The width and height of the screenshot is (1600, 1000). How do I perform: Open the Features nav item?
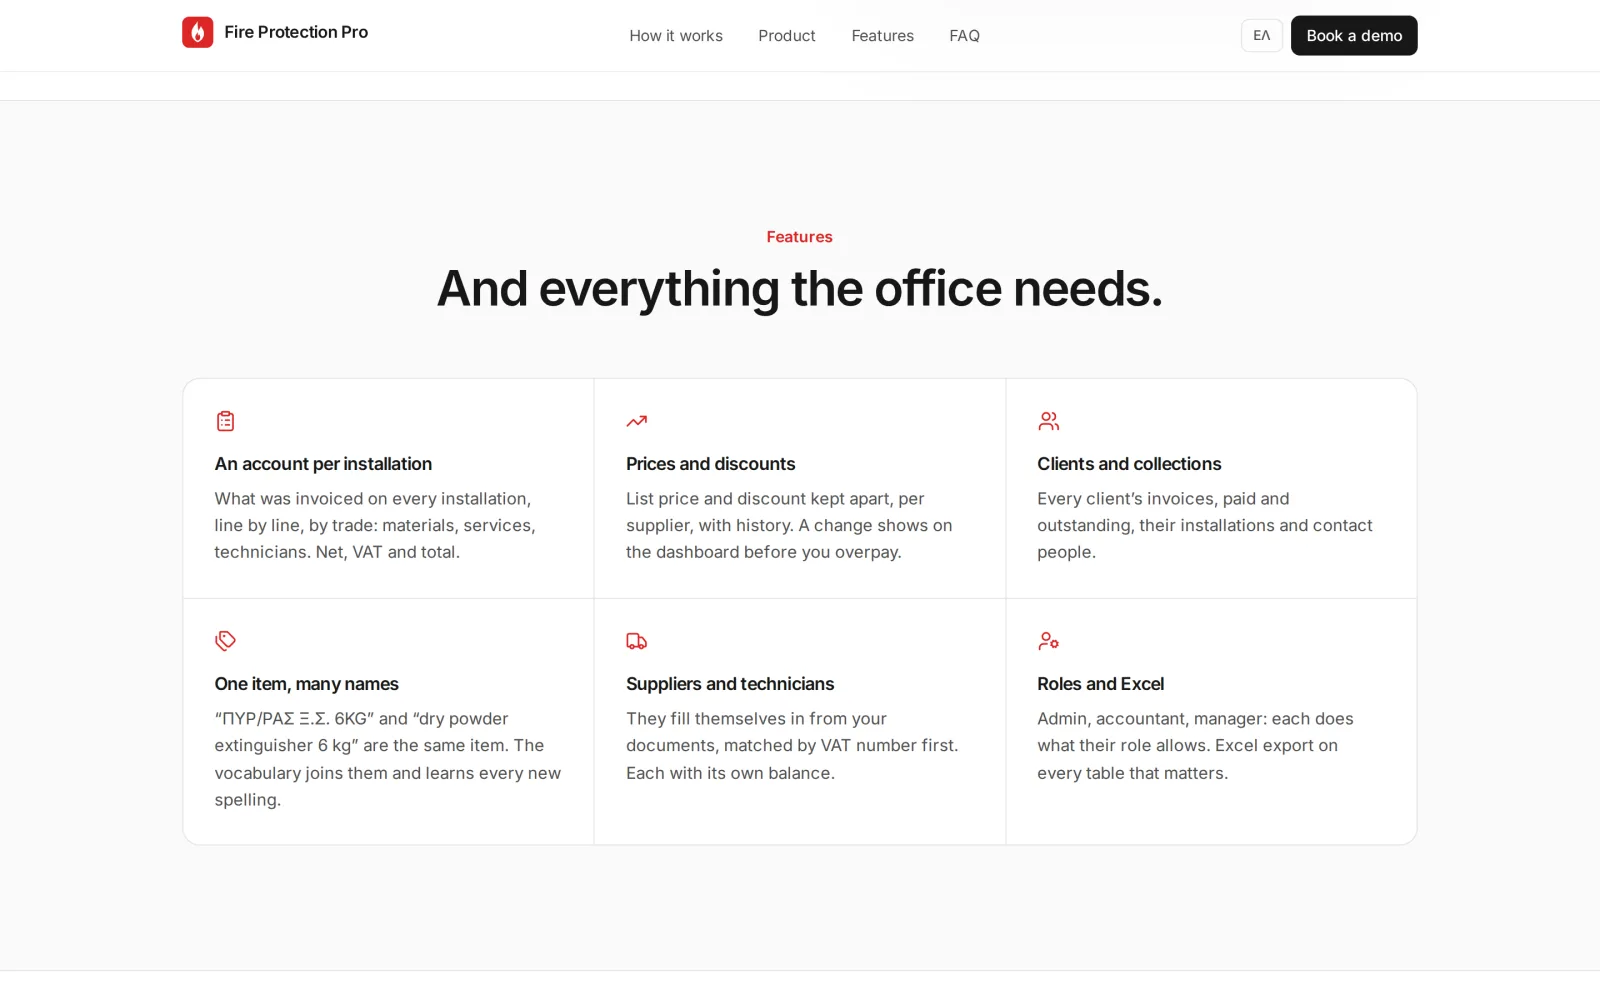coord(883,36)
